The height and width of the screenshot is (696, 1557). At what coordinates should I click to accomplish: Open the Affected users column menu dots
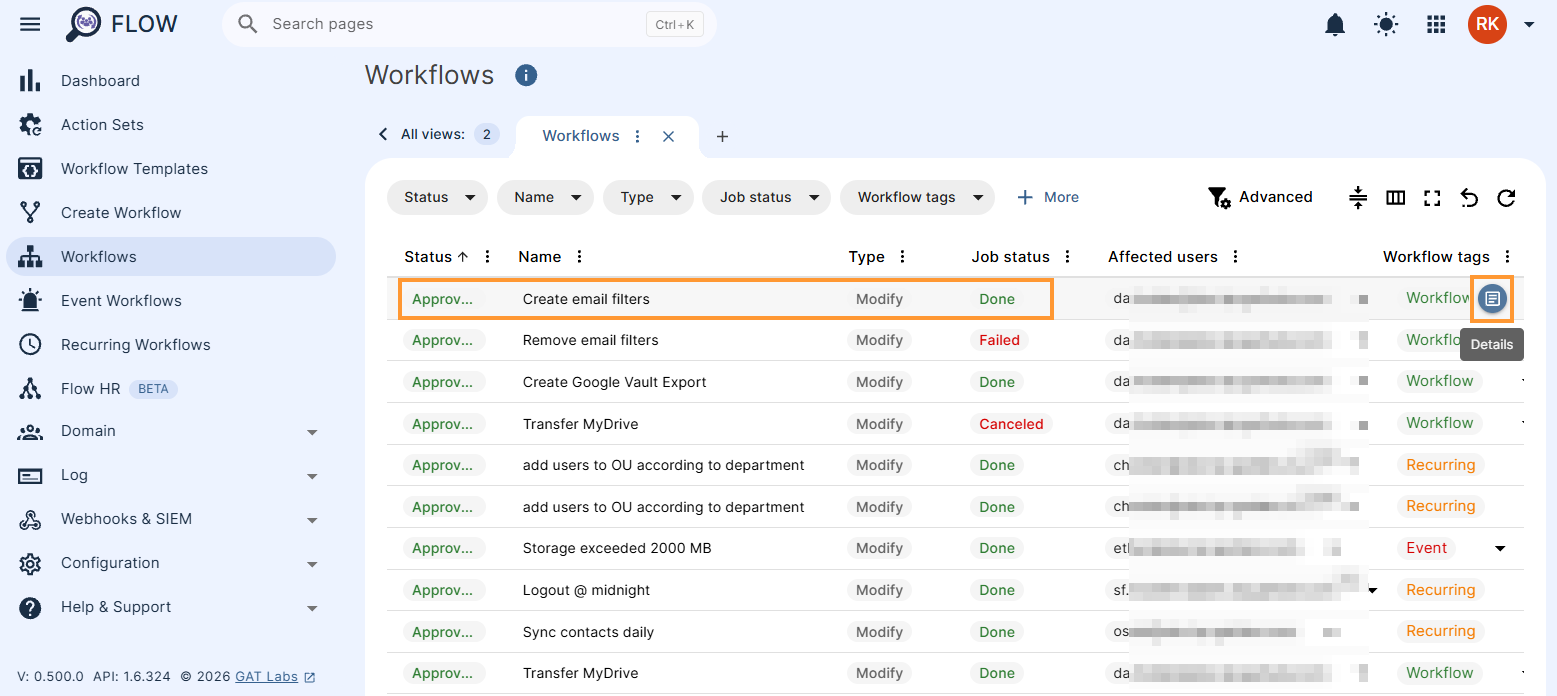tap(1236, 257)
